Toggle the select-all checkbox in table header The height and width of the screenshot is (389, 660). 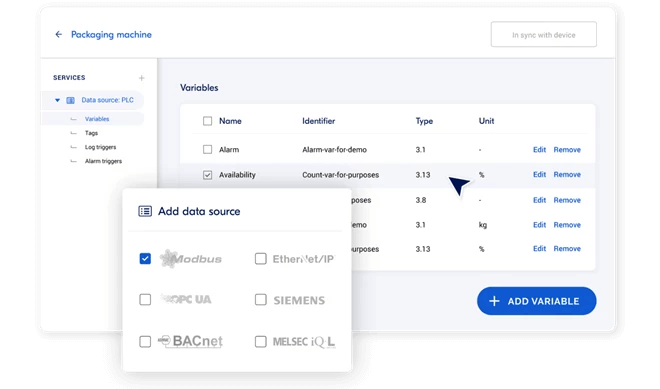(208, 121)
